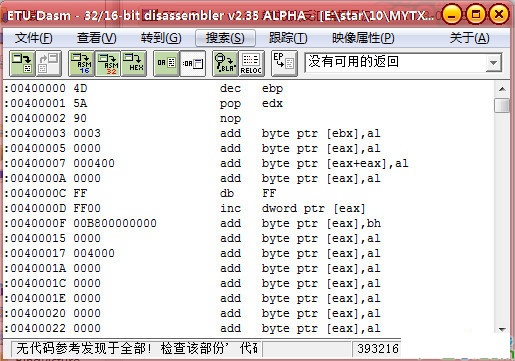Click the grayed-out return jump toolbar icon

(48, 63)
